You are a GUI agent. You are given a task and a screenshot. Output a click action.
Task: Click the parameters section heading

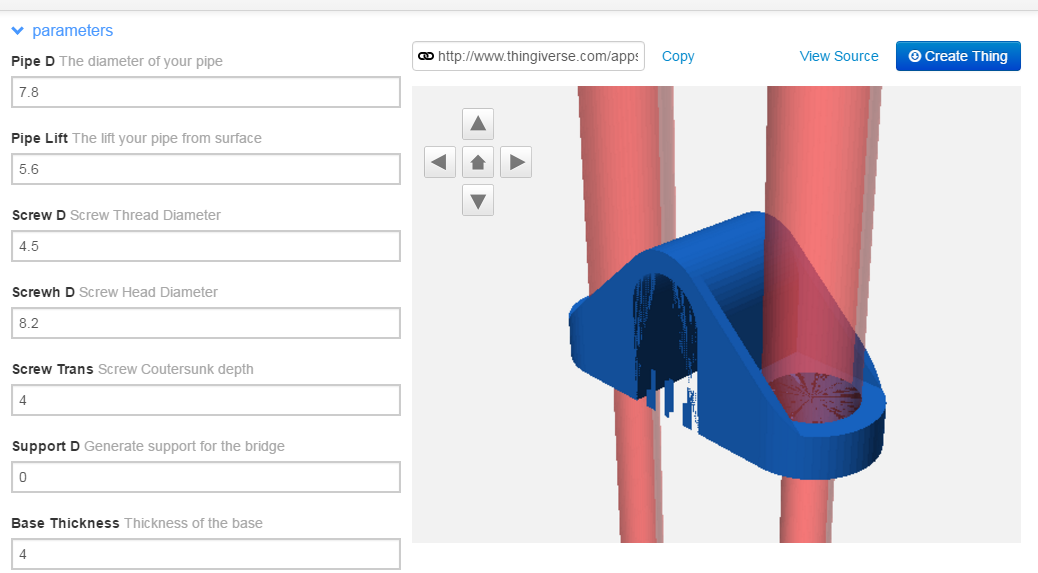tap(72, 30)
